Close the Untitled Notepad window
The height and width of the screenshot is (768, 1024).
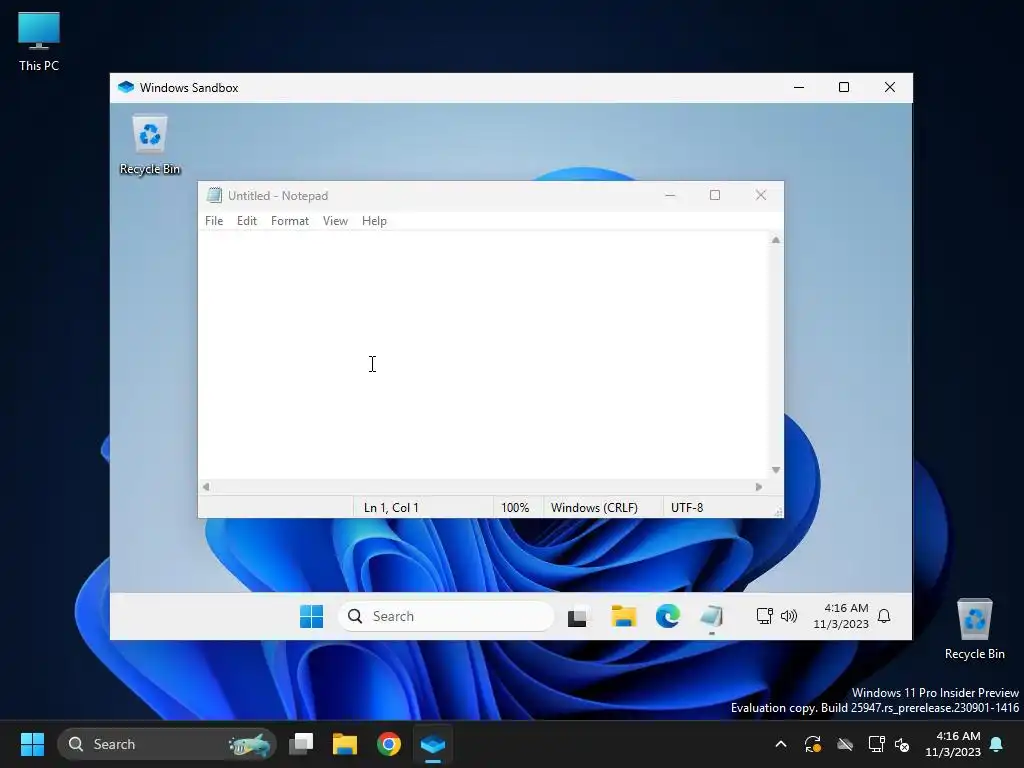click(761, 195)
